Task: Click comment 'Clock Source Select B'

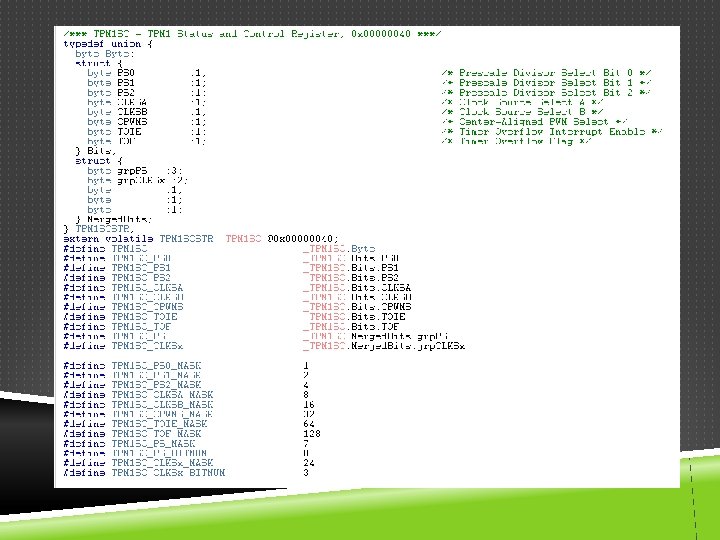Action: coord(522,112)
